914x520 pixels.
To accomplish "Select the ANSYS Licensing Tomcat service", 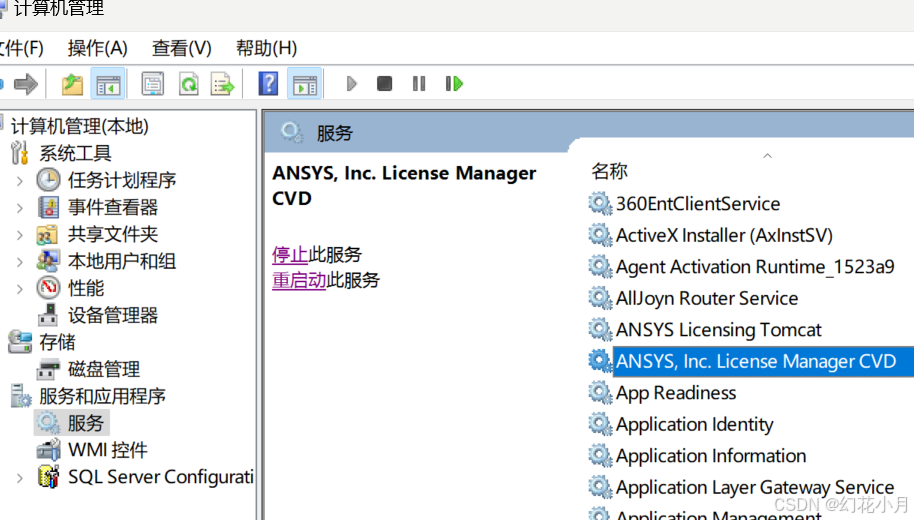I will click(x=718, y=330).
